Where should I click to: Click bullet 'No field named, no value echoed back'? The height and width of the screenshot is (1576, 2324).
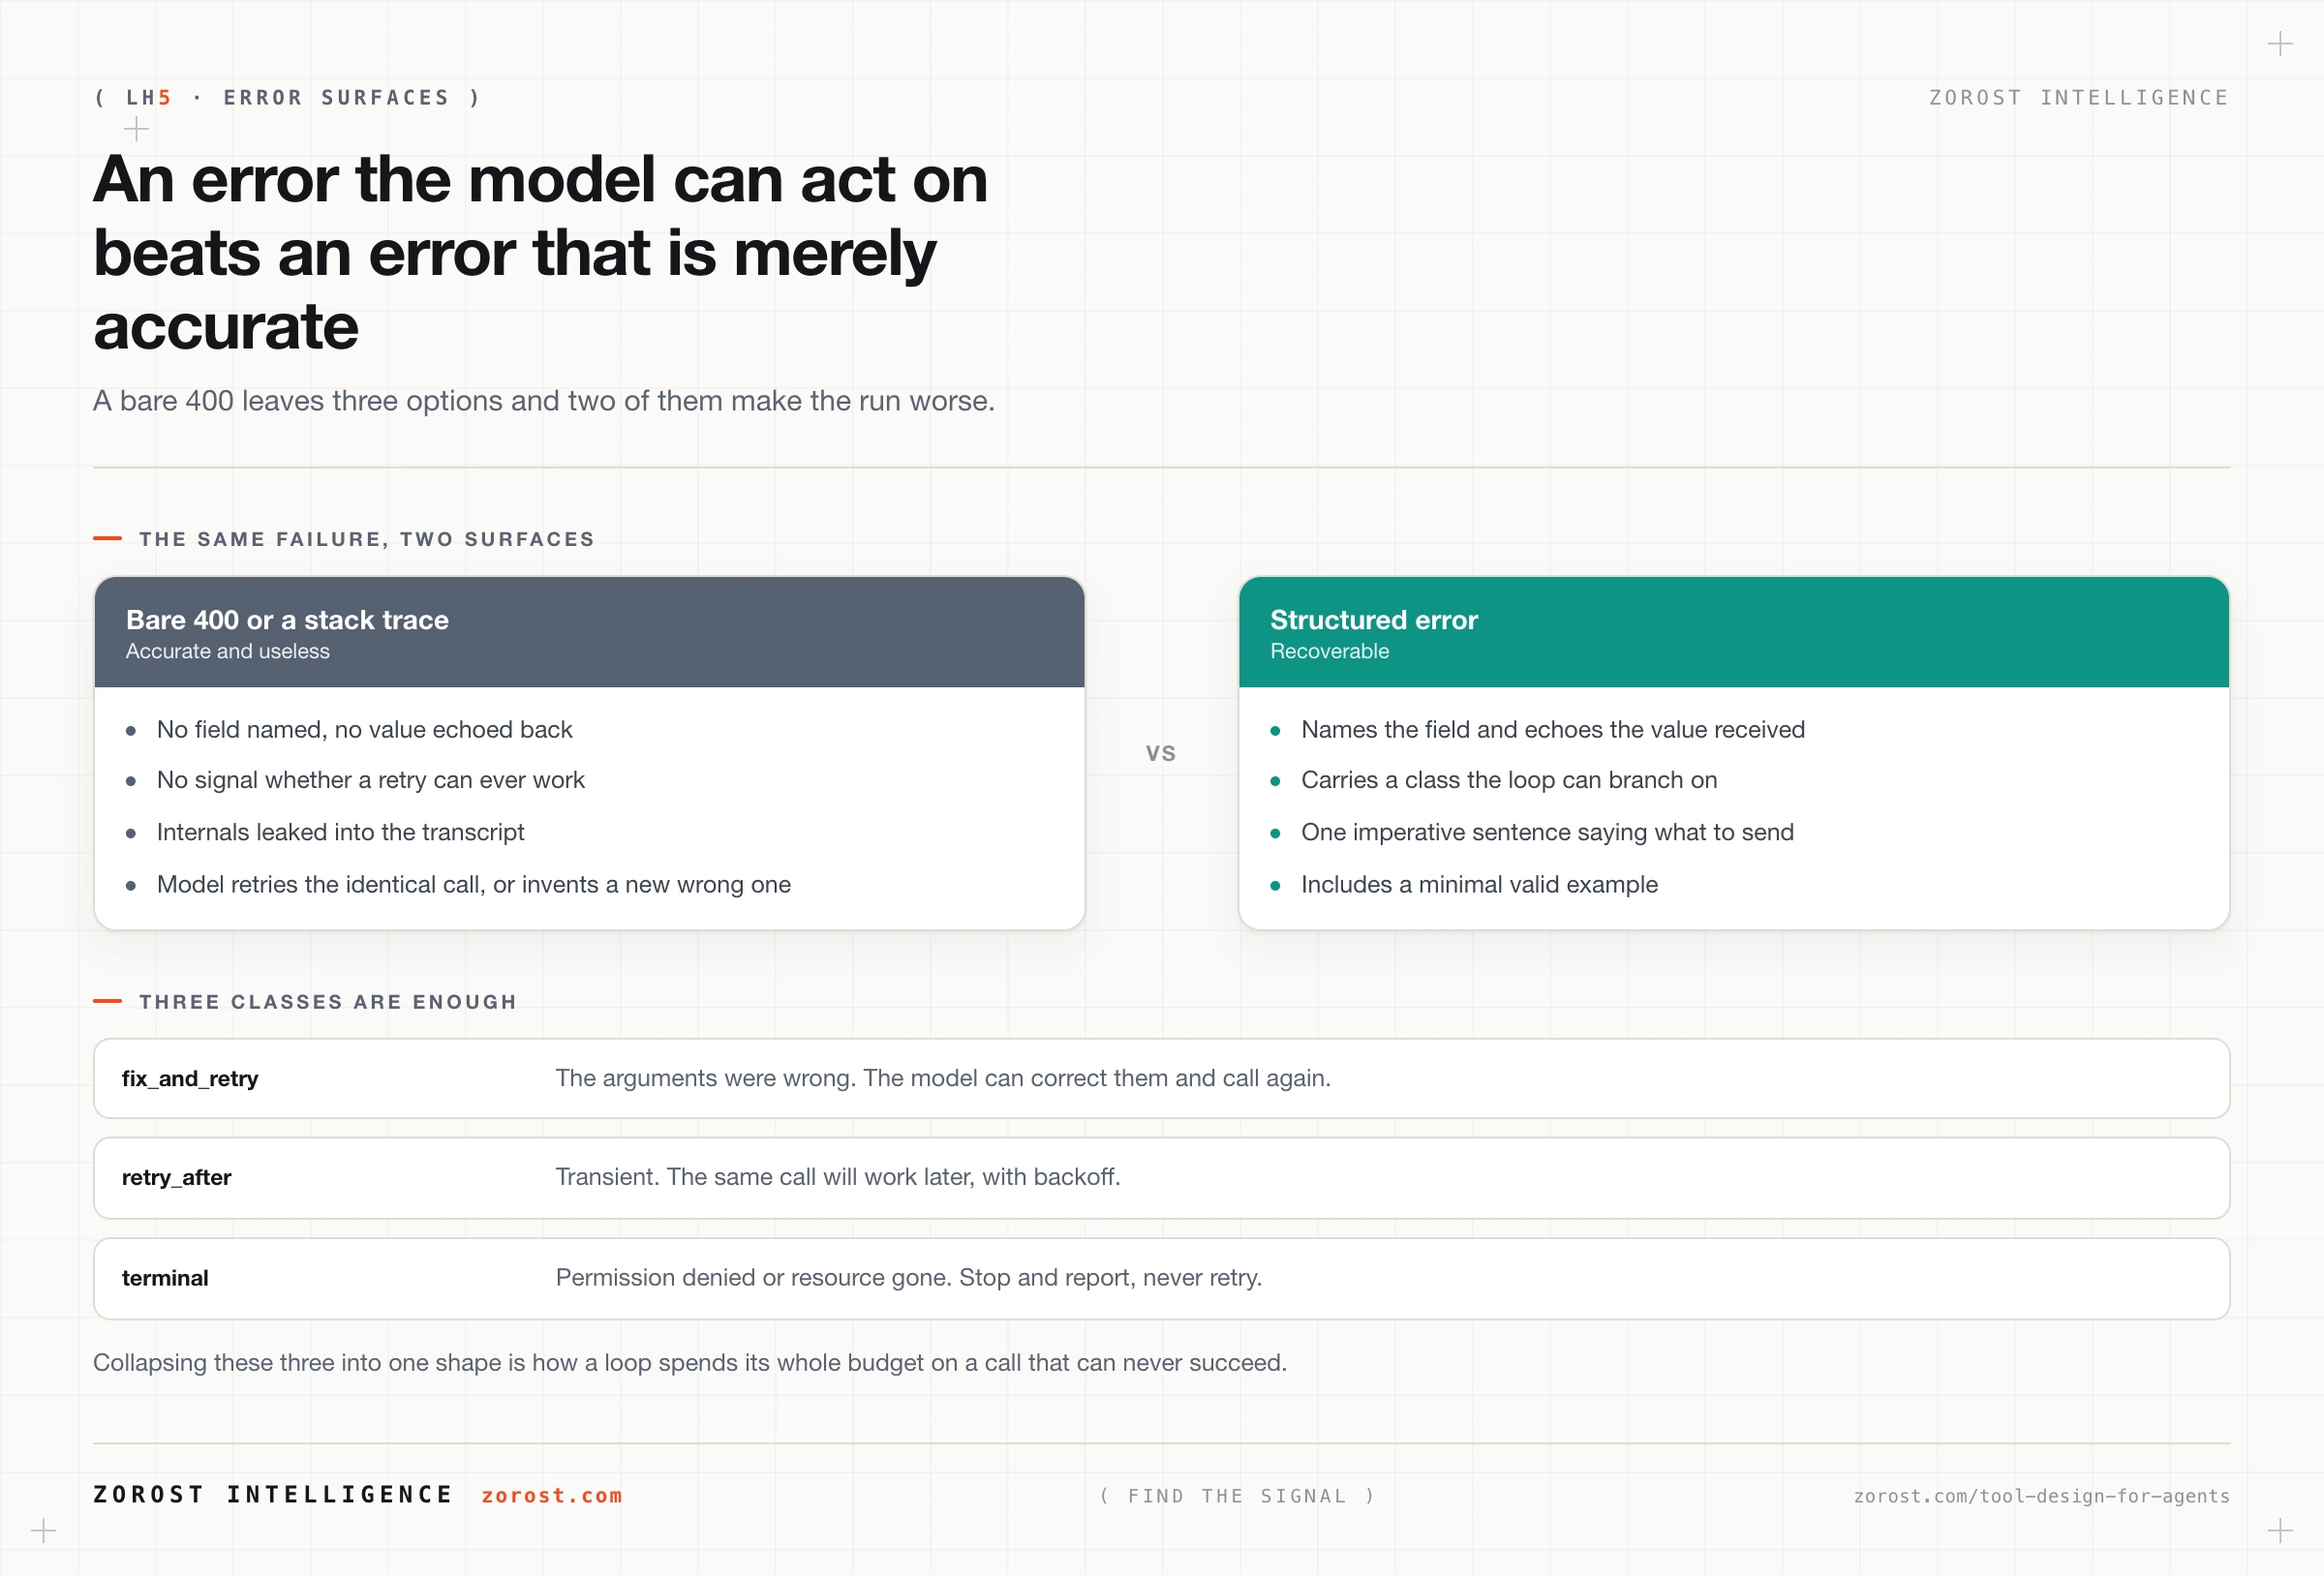click(365, 730)
